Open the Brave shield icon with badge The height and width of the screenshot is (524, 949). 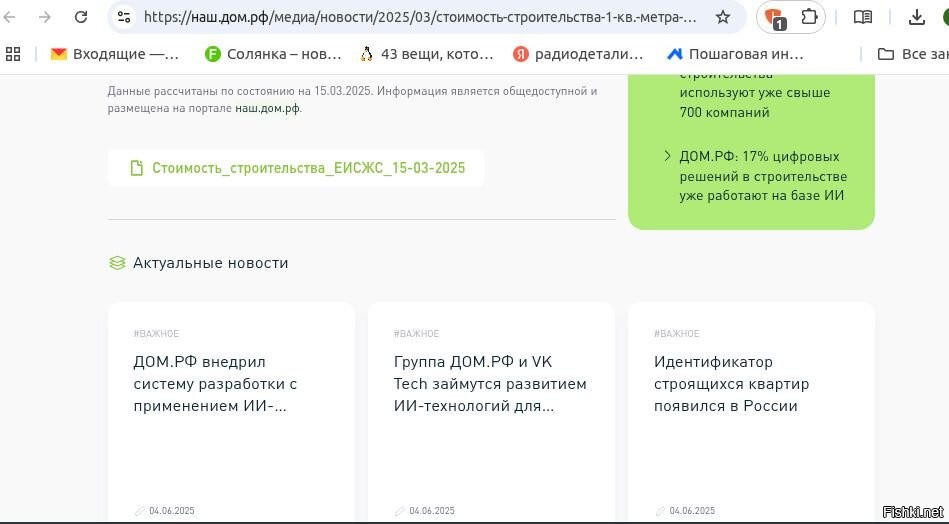click(773, 18)
